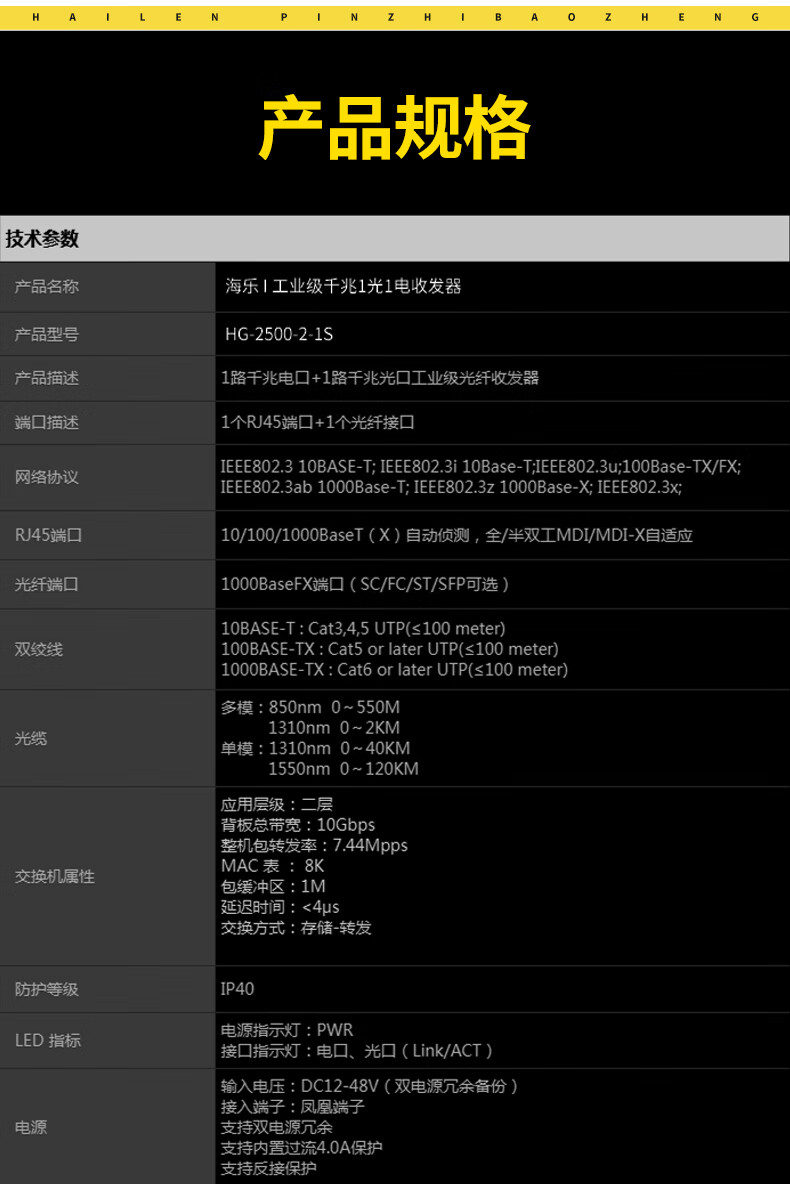Click the 光纤端口 label
Screen dimensions: 790x1184
[x=47, y=584]
